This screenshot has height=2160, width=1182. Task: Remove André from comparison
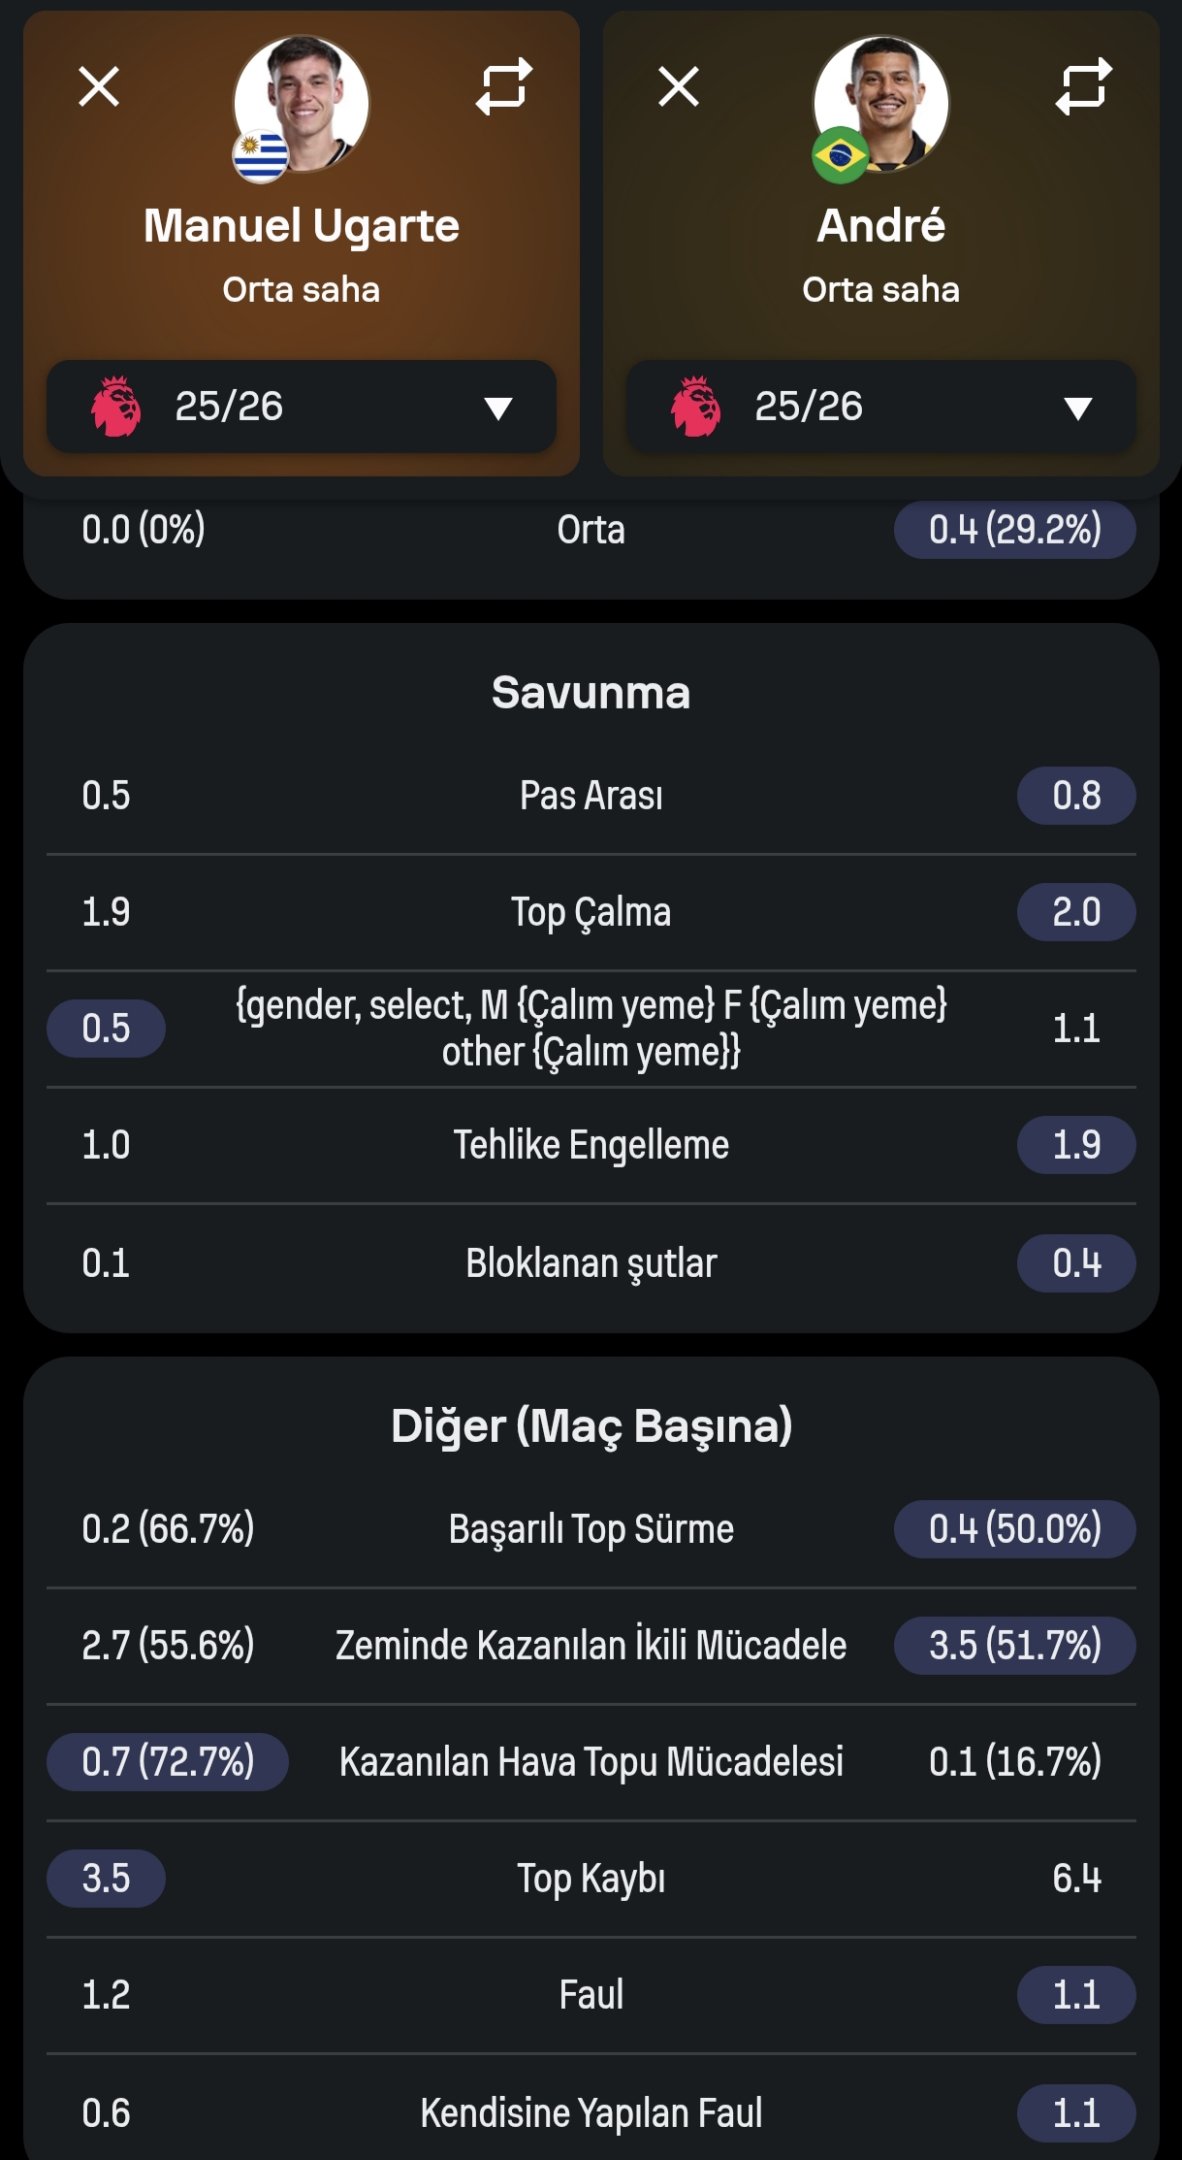pyautogui.click(x=679, y=87)
